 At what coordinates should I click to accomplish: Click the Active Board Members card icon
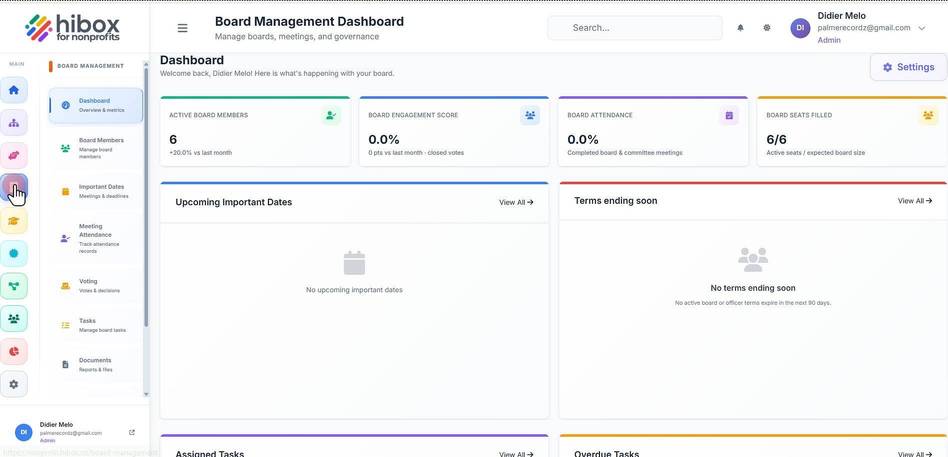pos(331,115)
